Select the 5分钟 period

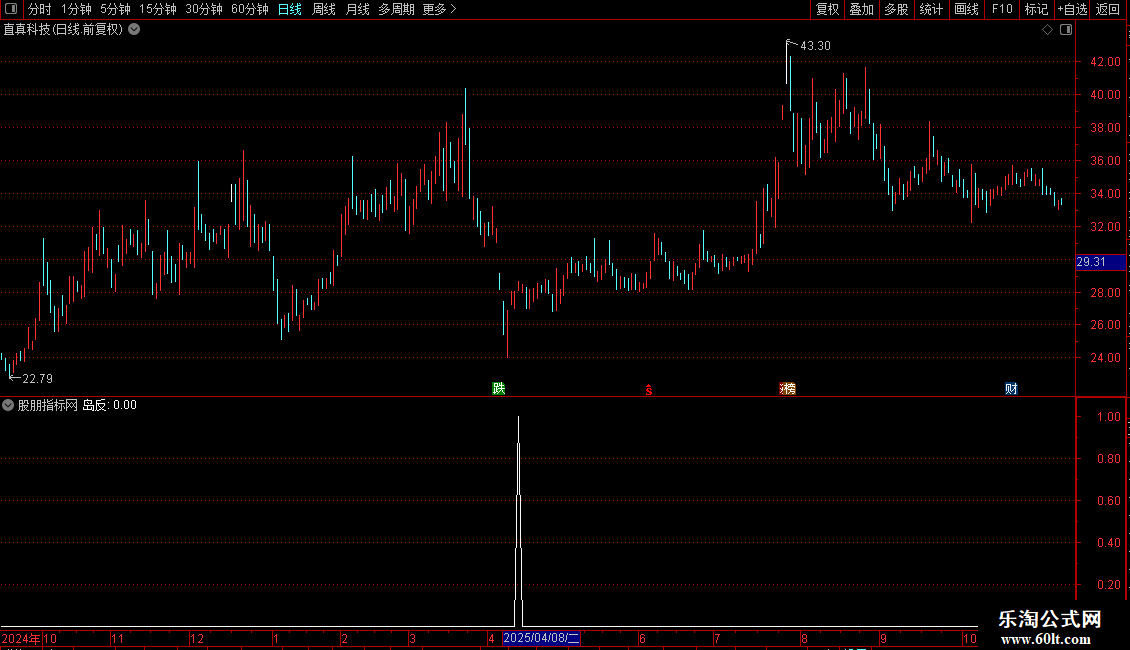pyautogui.click(x=115, y=9)
